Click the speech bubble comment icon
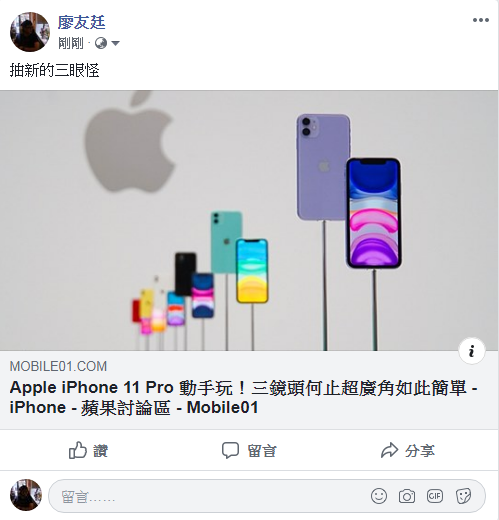 pos(230,450)
